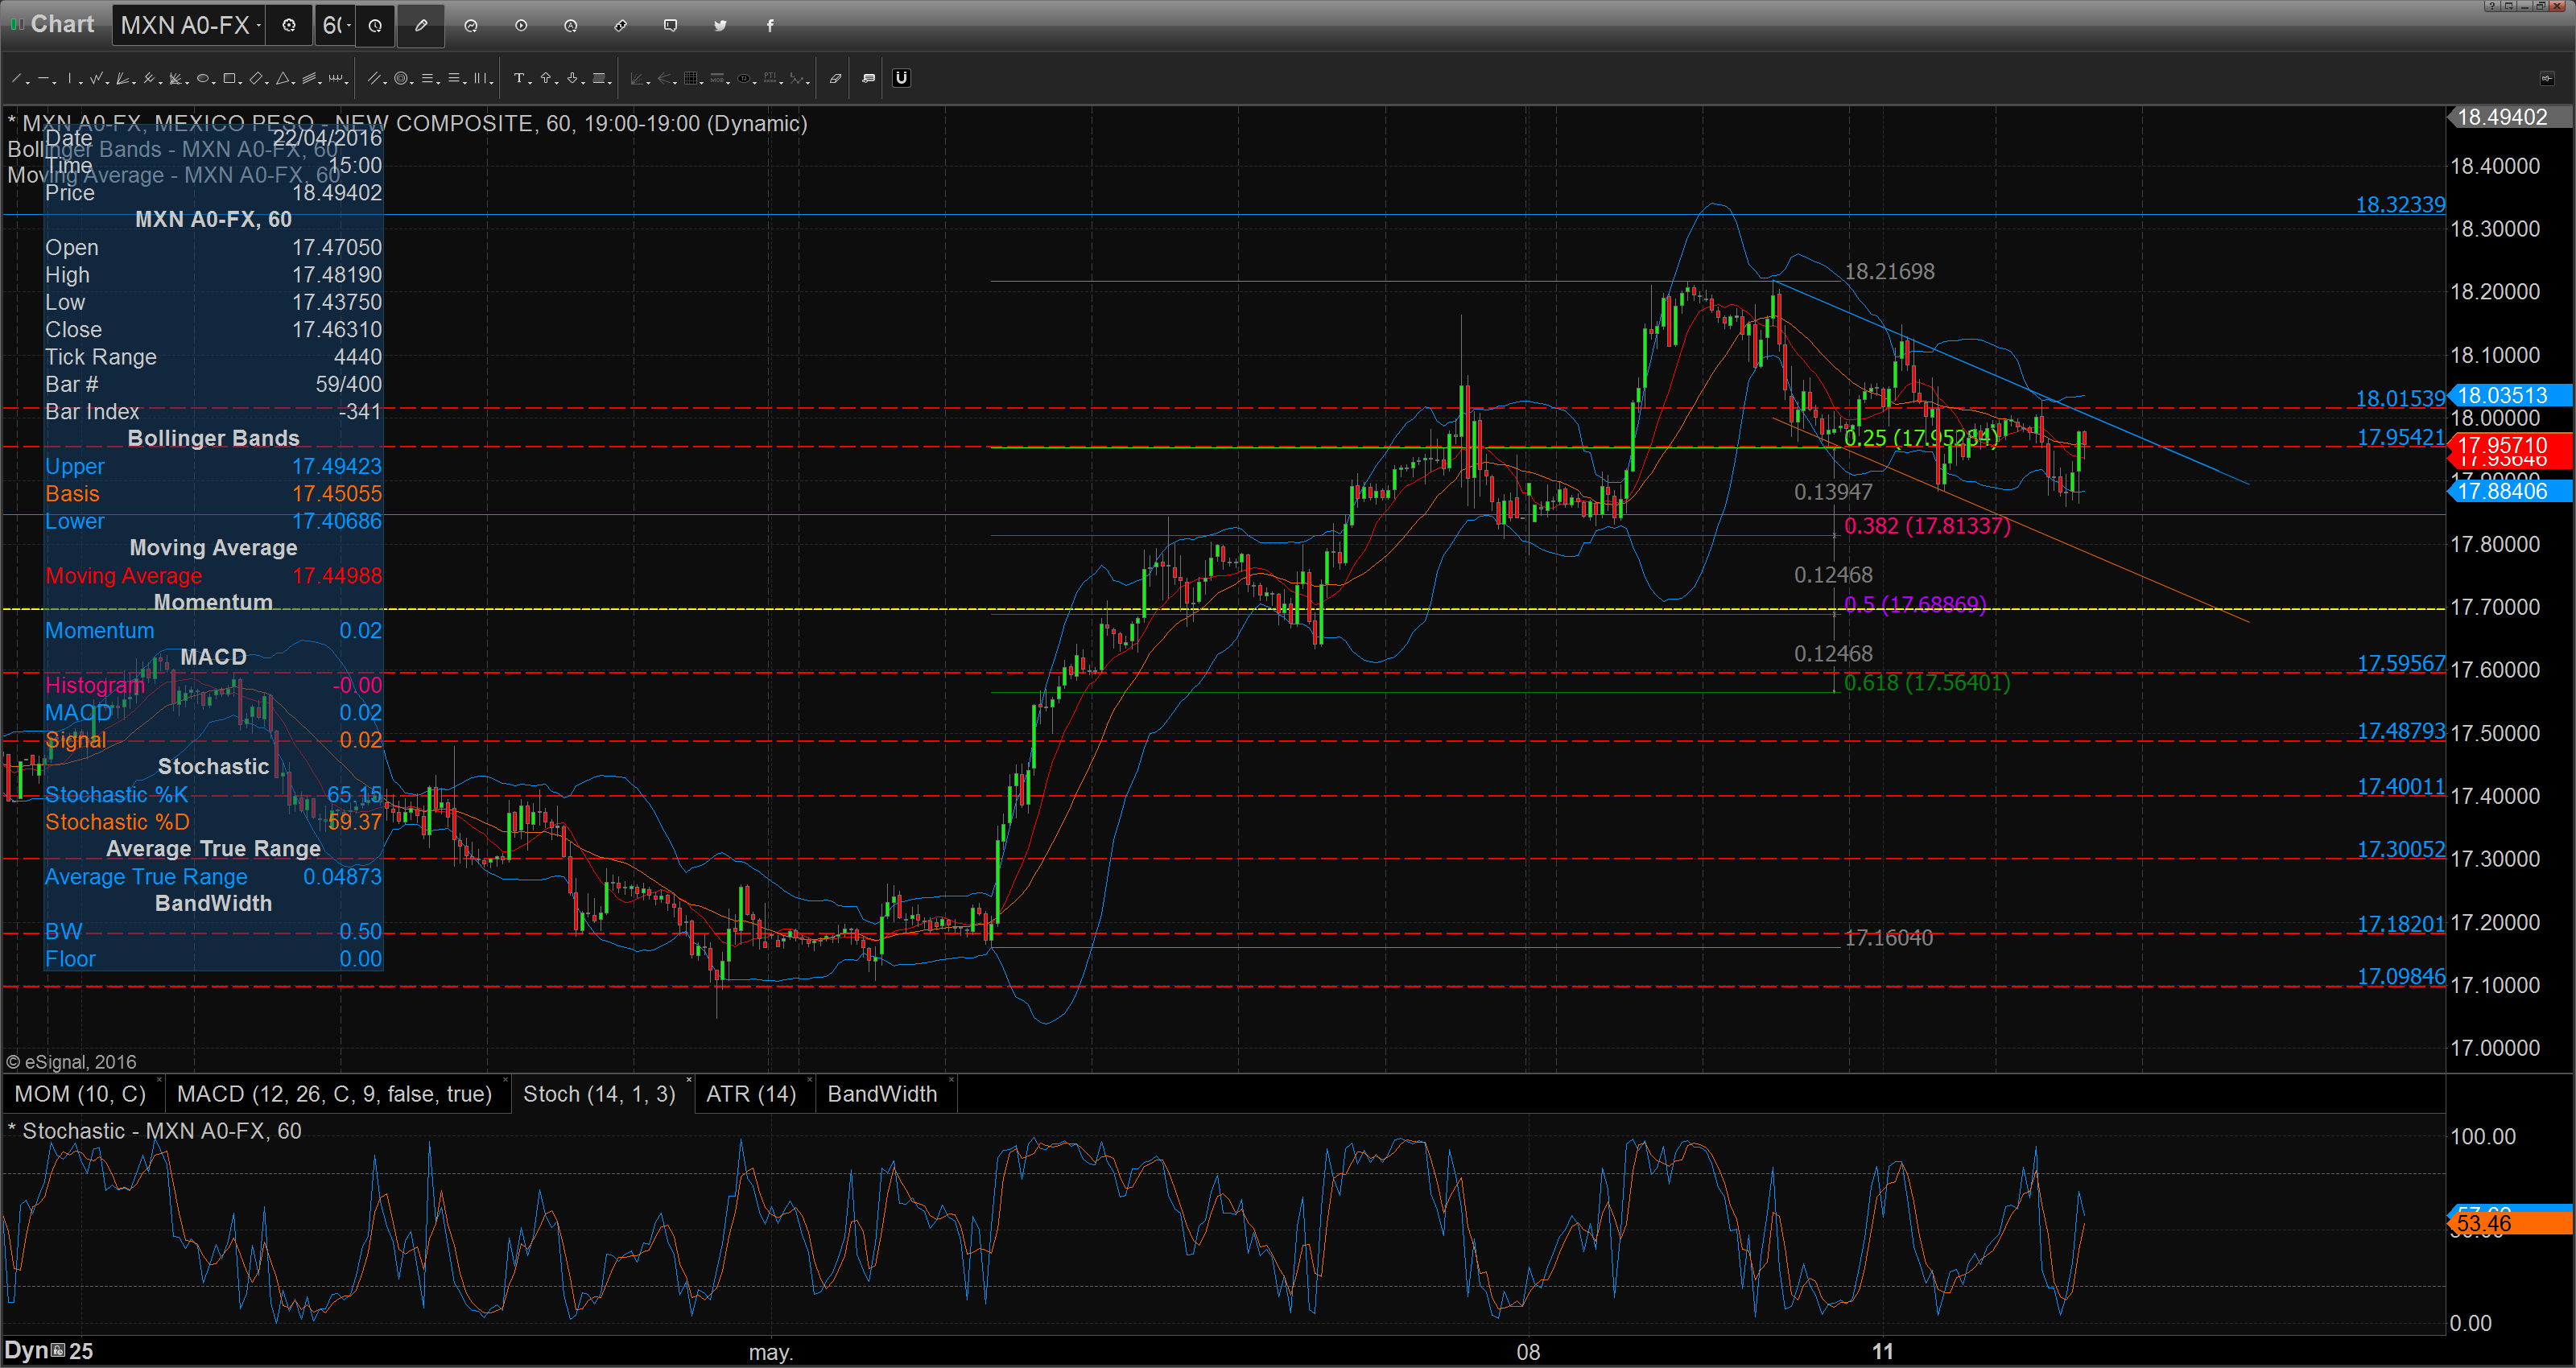Screen dimensions: 2576x1368
Task: Click the 17.16040 low price label
Action: [x=1888, y=938]
